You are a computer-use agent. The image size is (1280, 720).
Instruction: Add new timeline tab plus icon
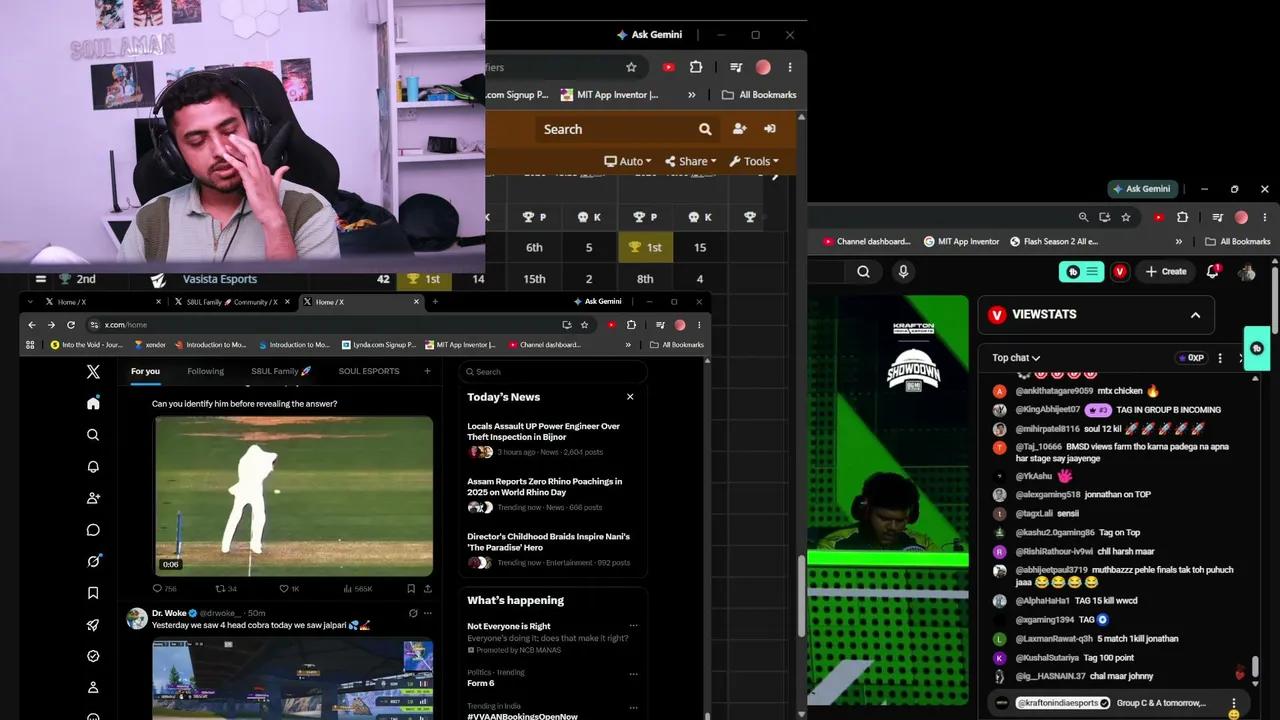(x=427, y=371)
